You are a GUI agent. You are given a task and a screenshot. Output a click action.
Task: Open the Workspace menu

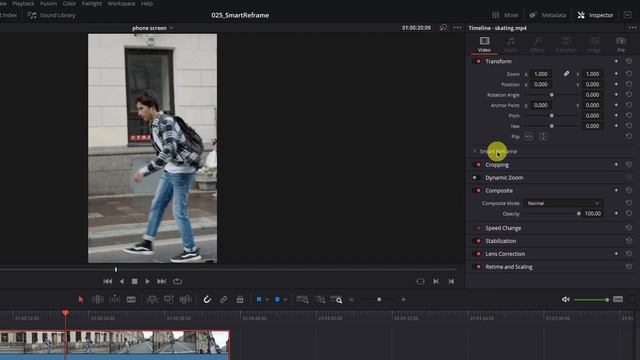[x=121, y=4]
